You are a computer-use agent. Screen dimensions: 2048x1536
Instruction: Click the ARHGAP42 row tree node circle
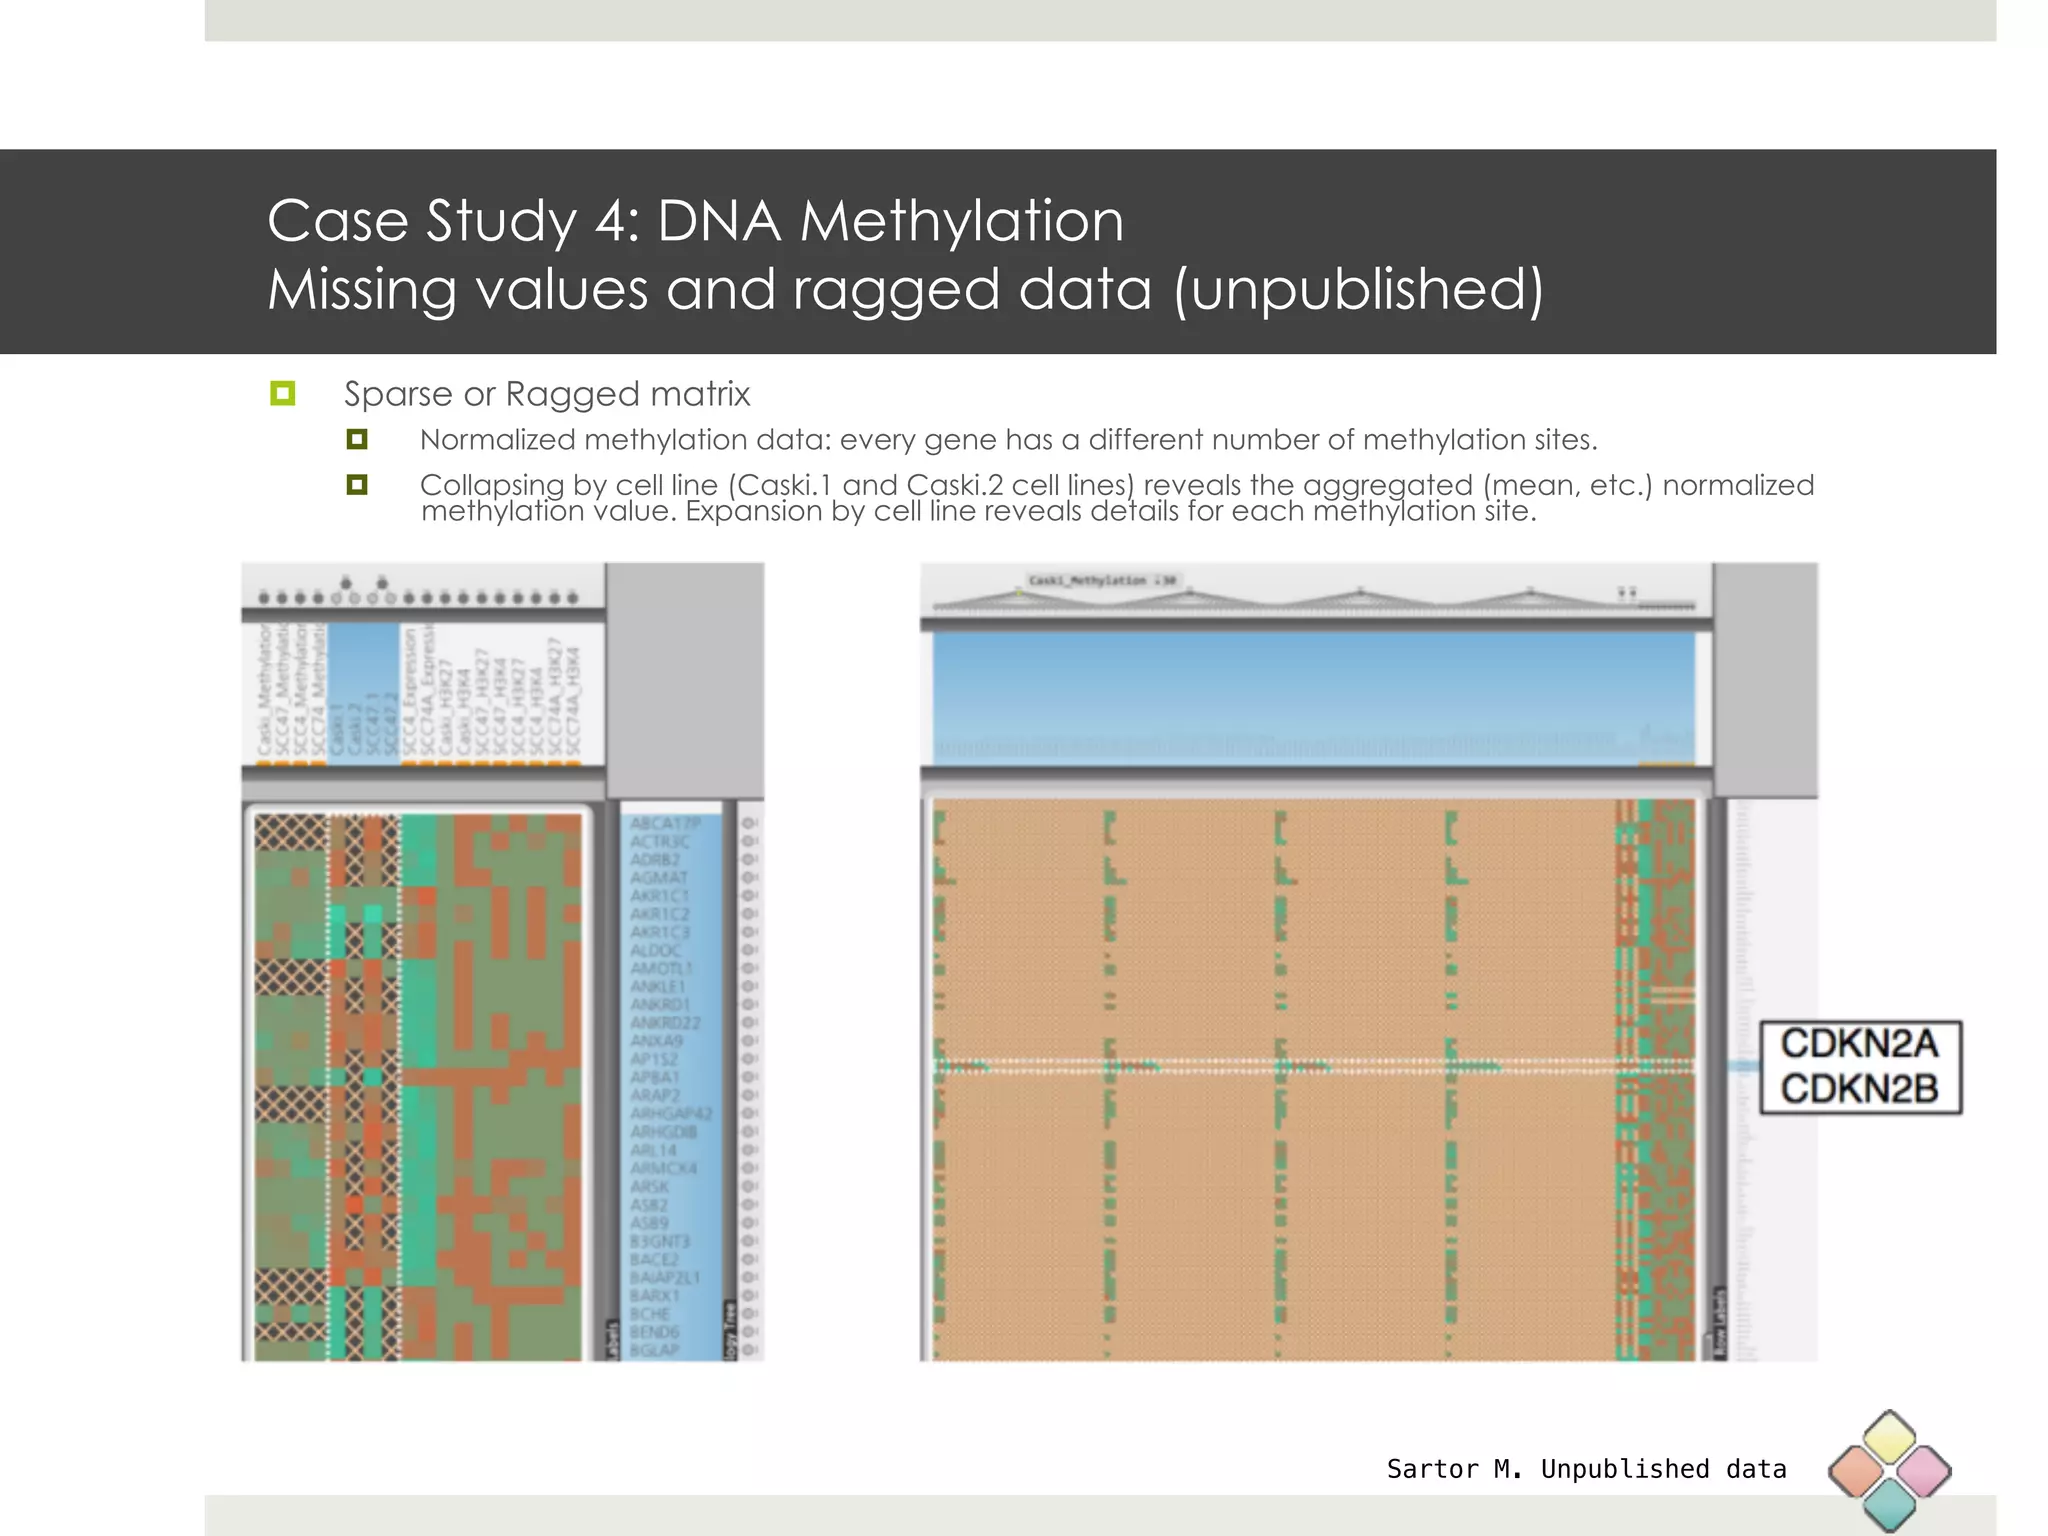tap(750, 1114)
